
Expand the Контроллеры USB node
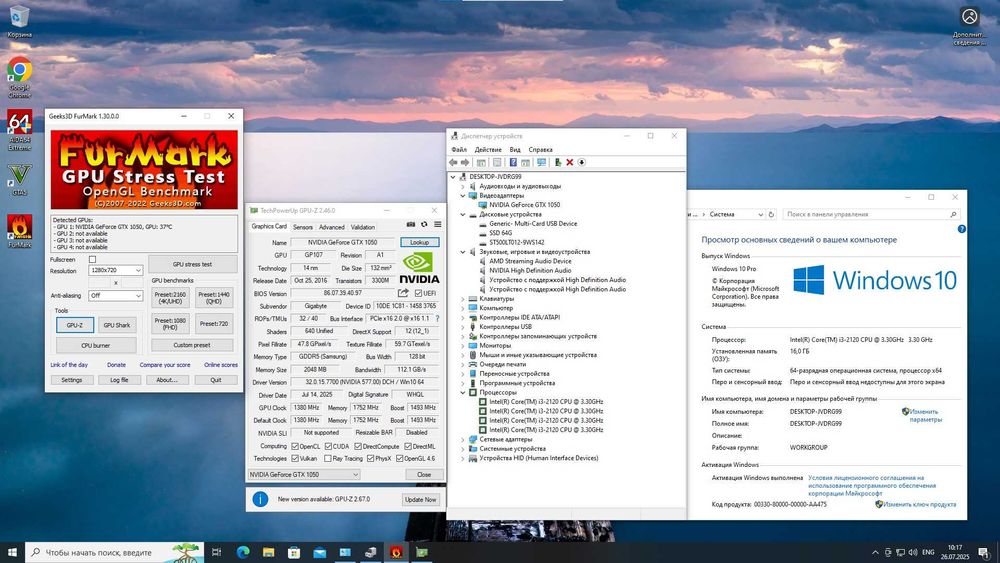[463, 326]
